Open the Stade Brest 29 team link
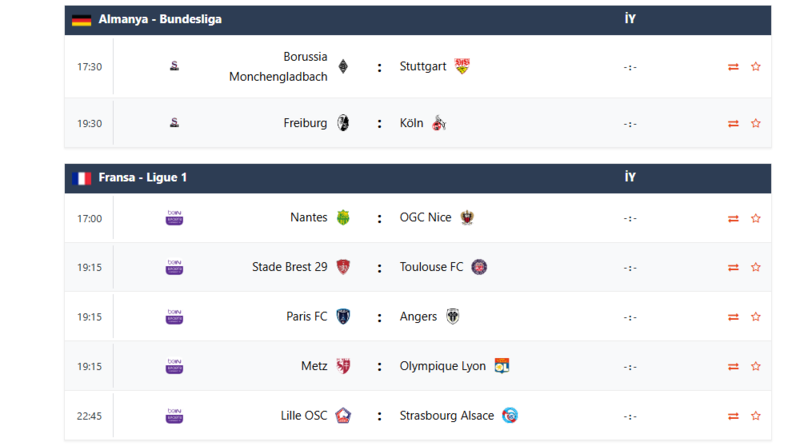 click(x=289, y=267)
